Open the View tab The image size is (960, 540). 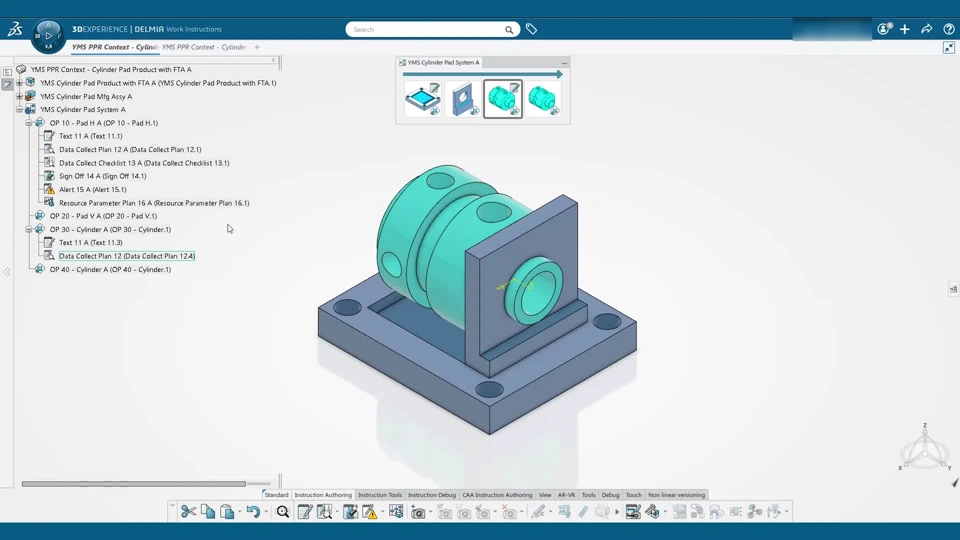[545, 495]
